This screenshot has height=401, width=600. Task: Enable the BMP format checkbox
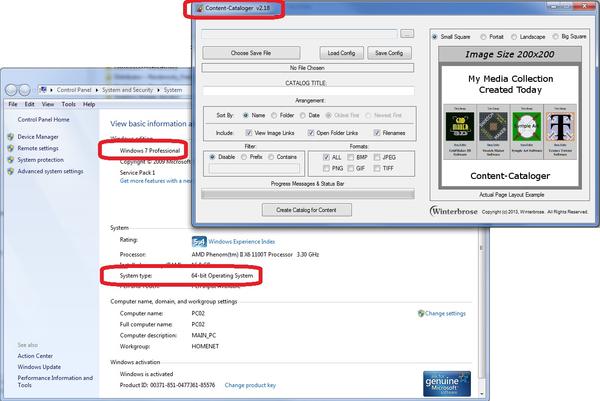click(351, 157)
